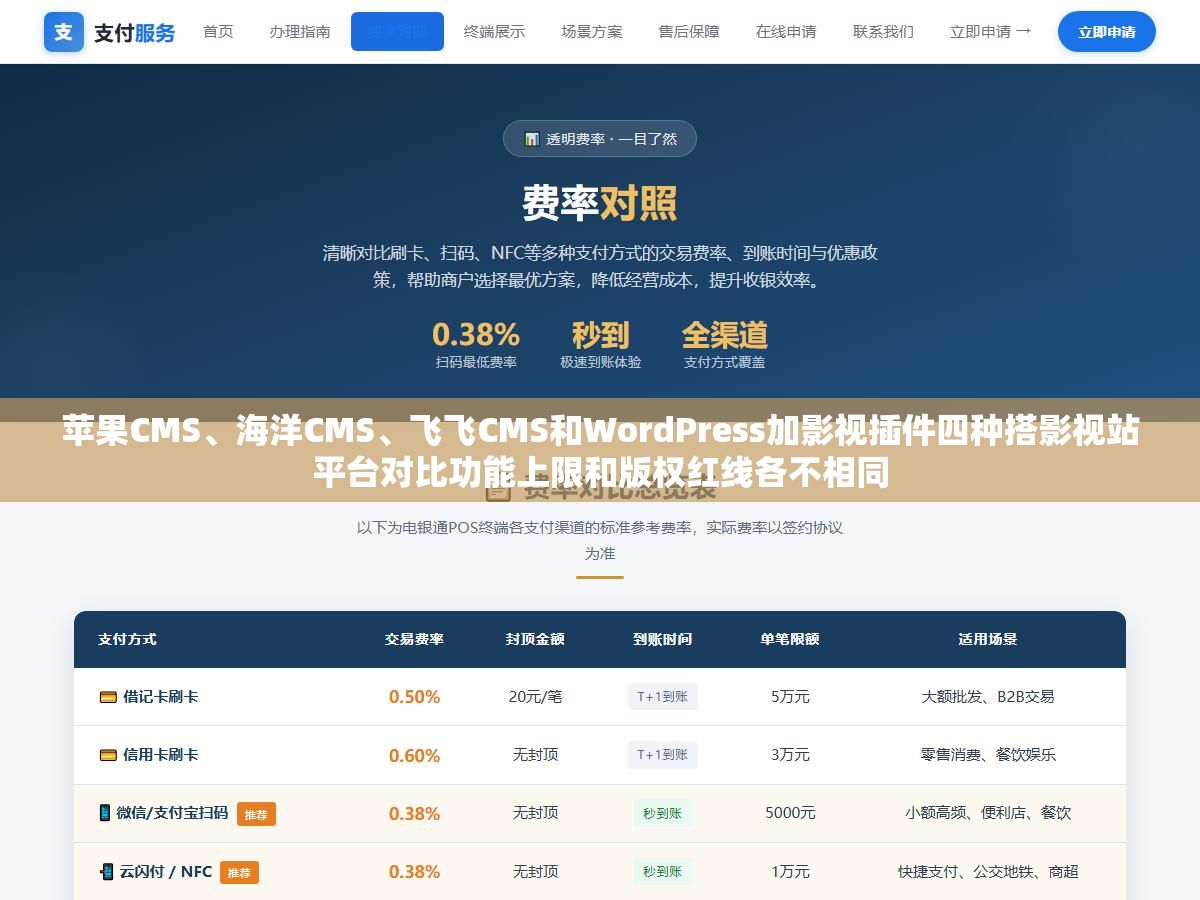Click the chart icon in the badge

(532, 139)
